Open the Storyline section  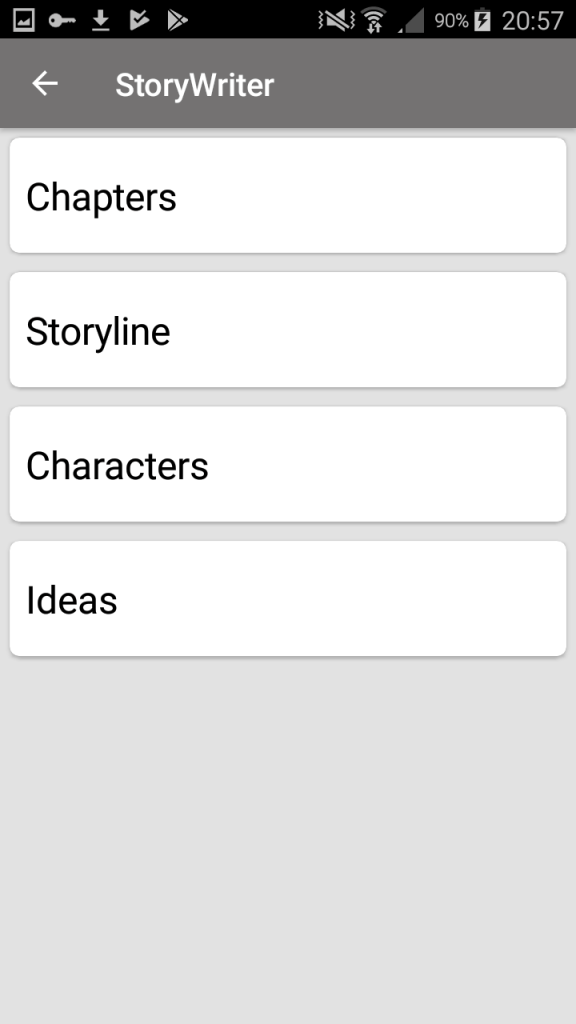pyautogui.click(x=288, y=330)
